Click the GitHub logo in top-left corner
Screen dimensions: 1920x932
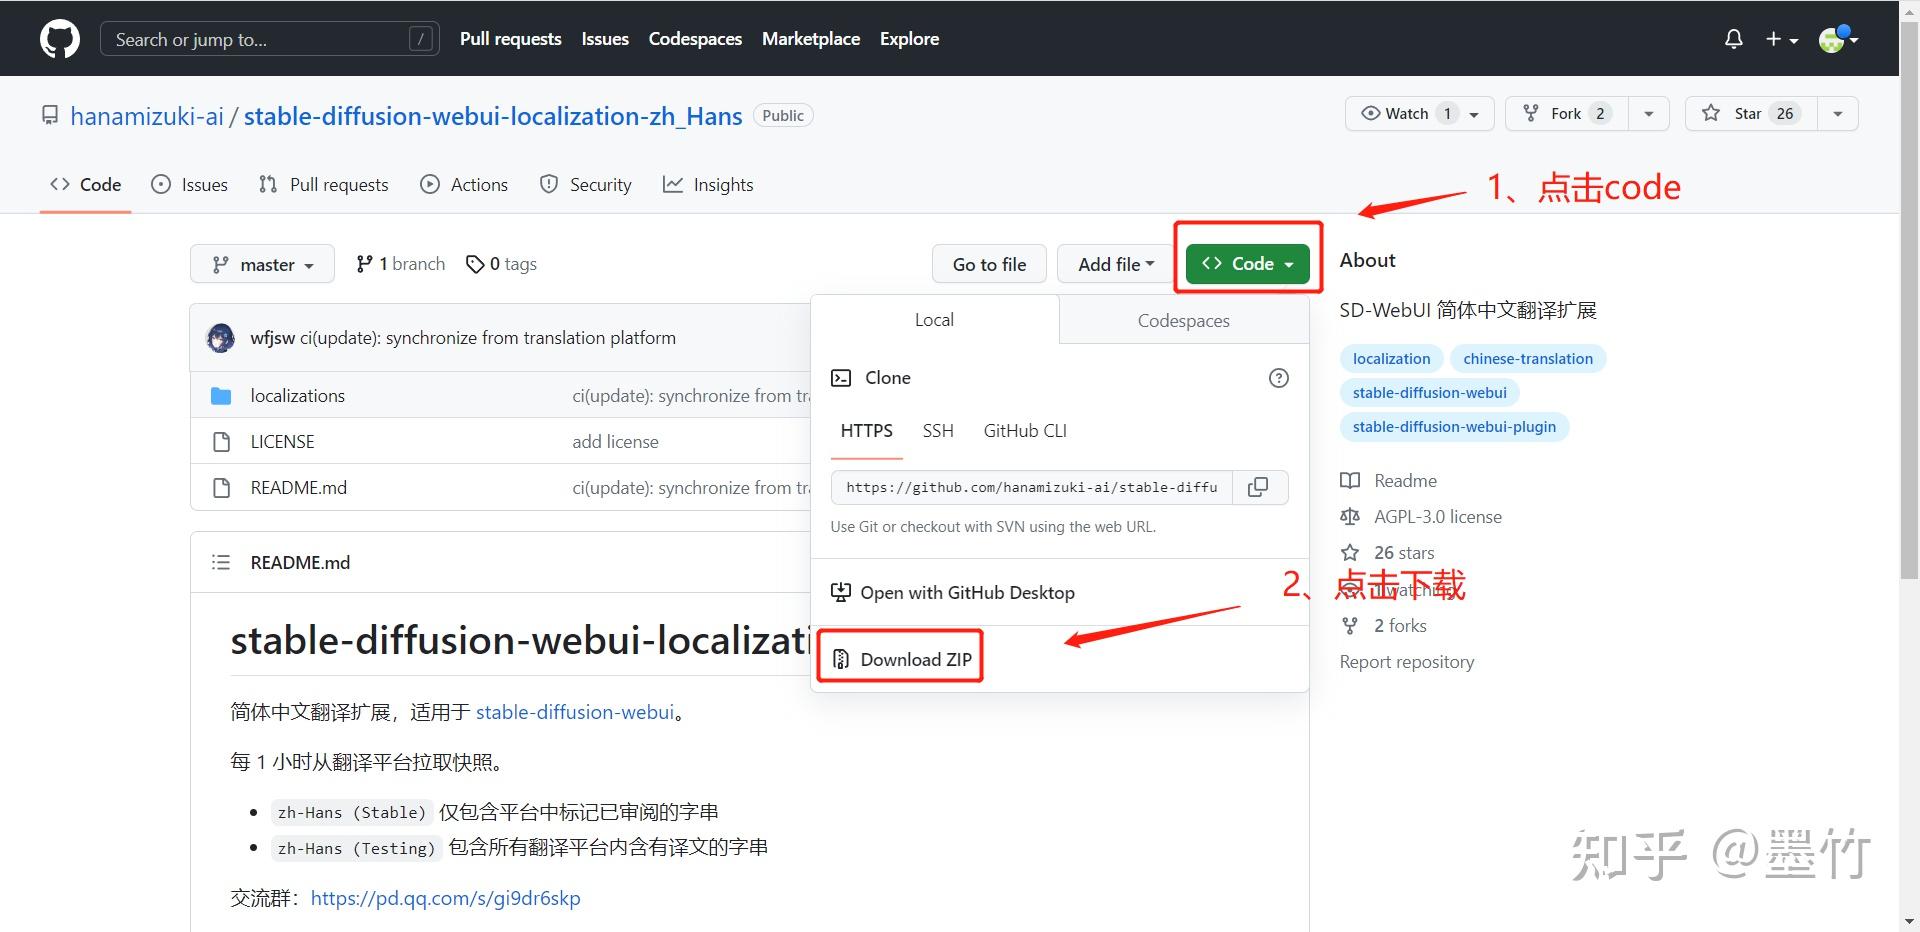[59, 38]
